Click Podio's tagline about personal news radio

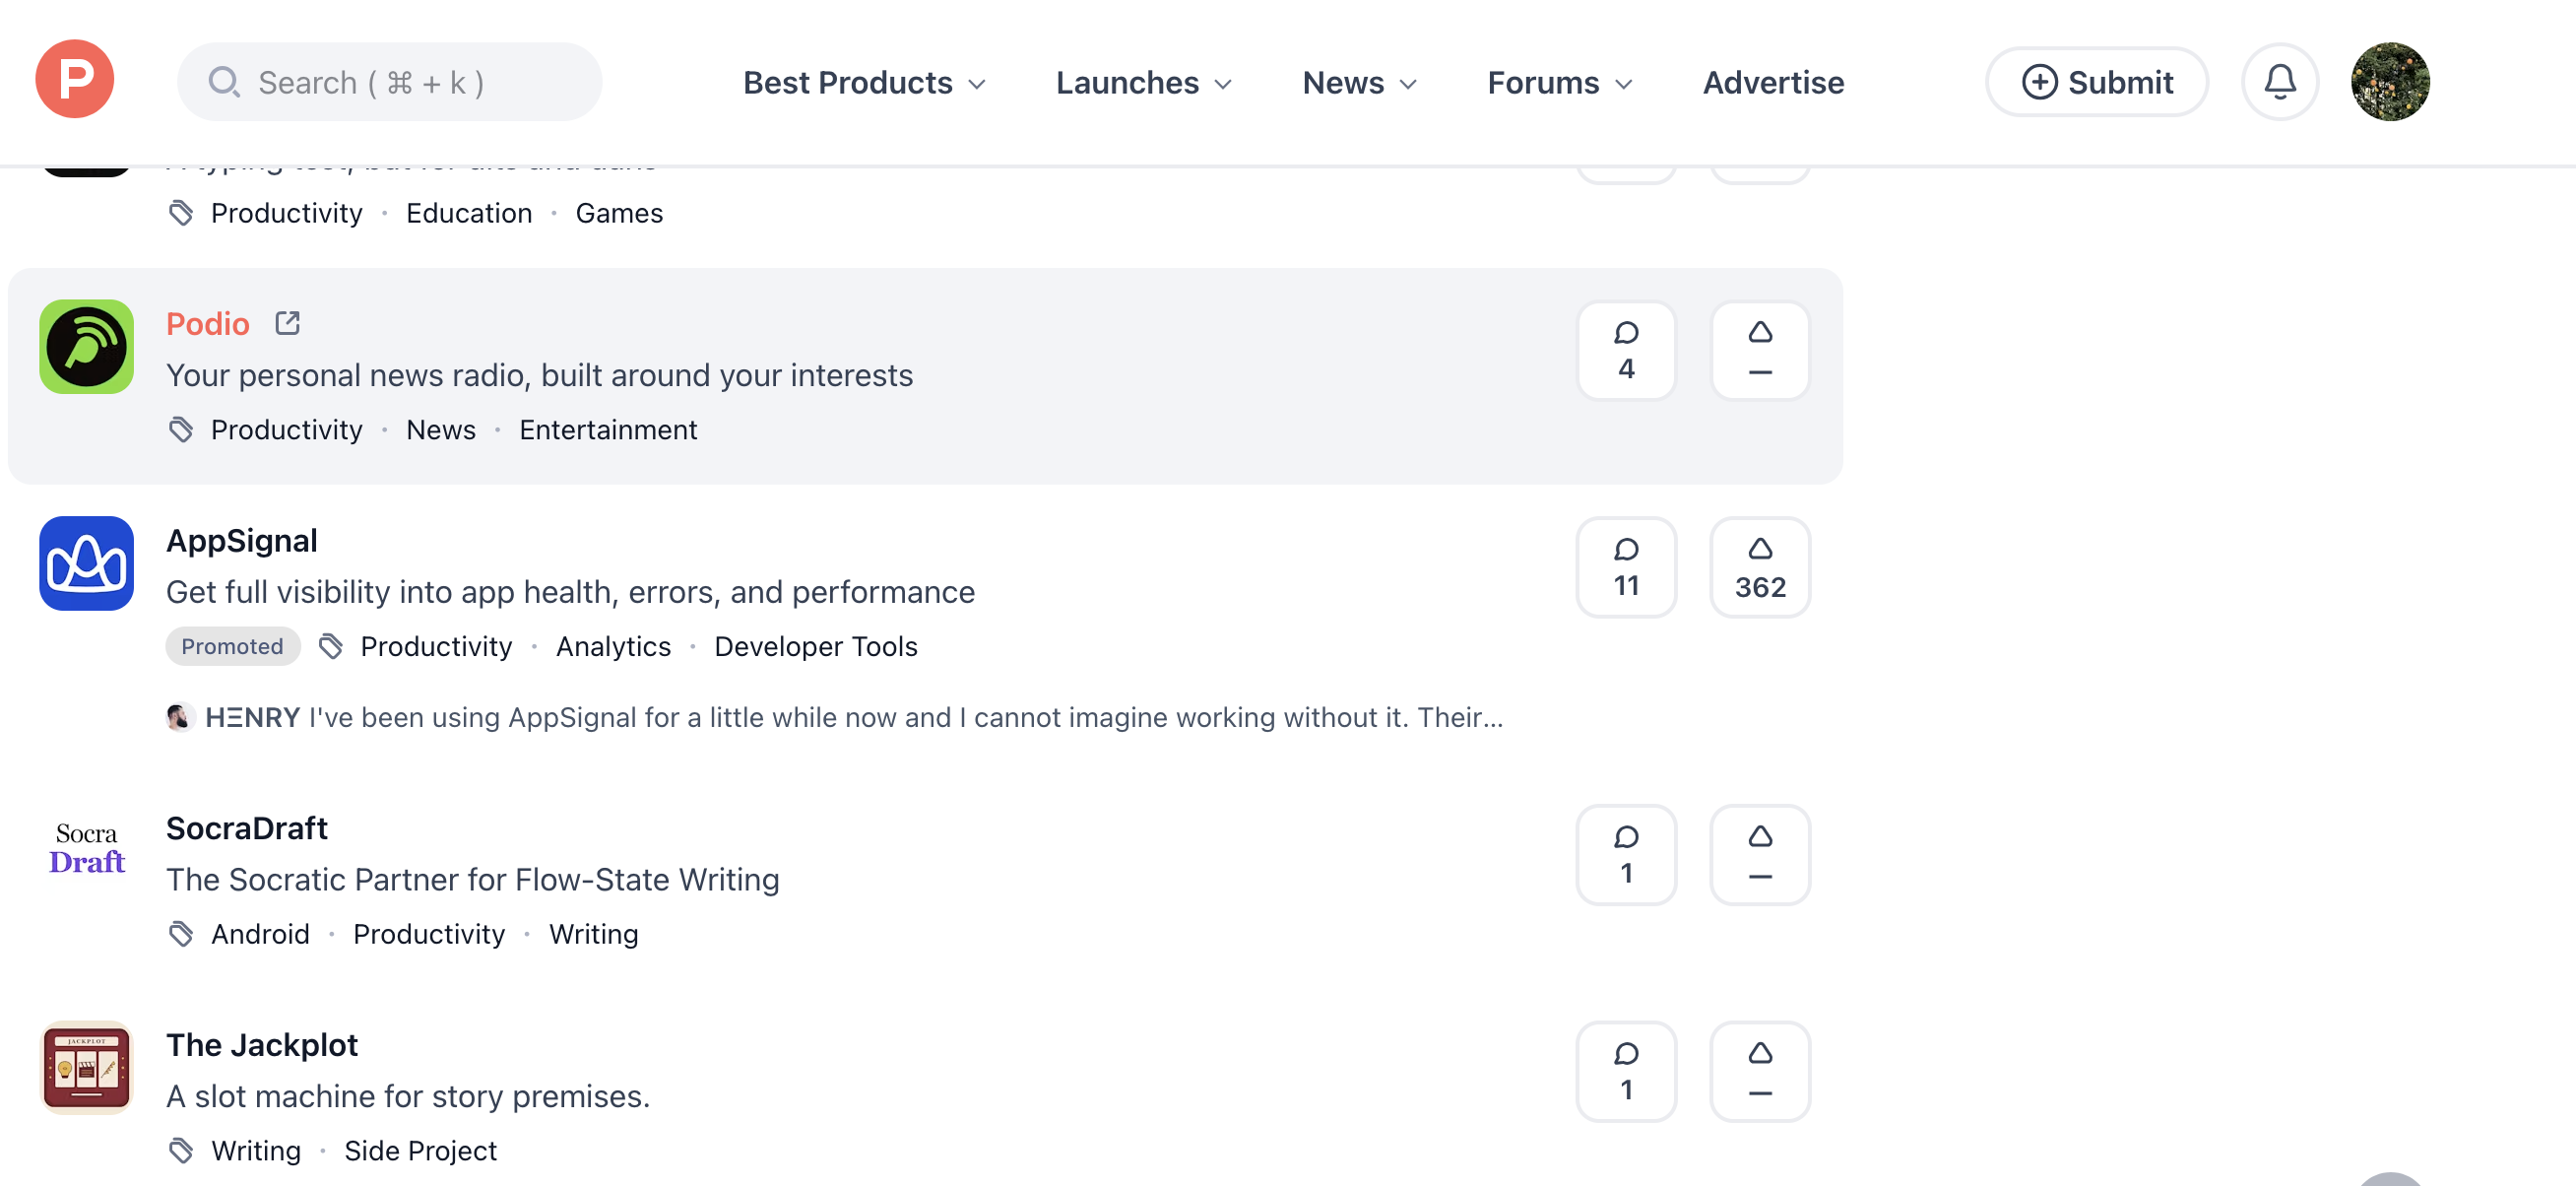click(540, 375)
